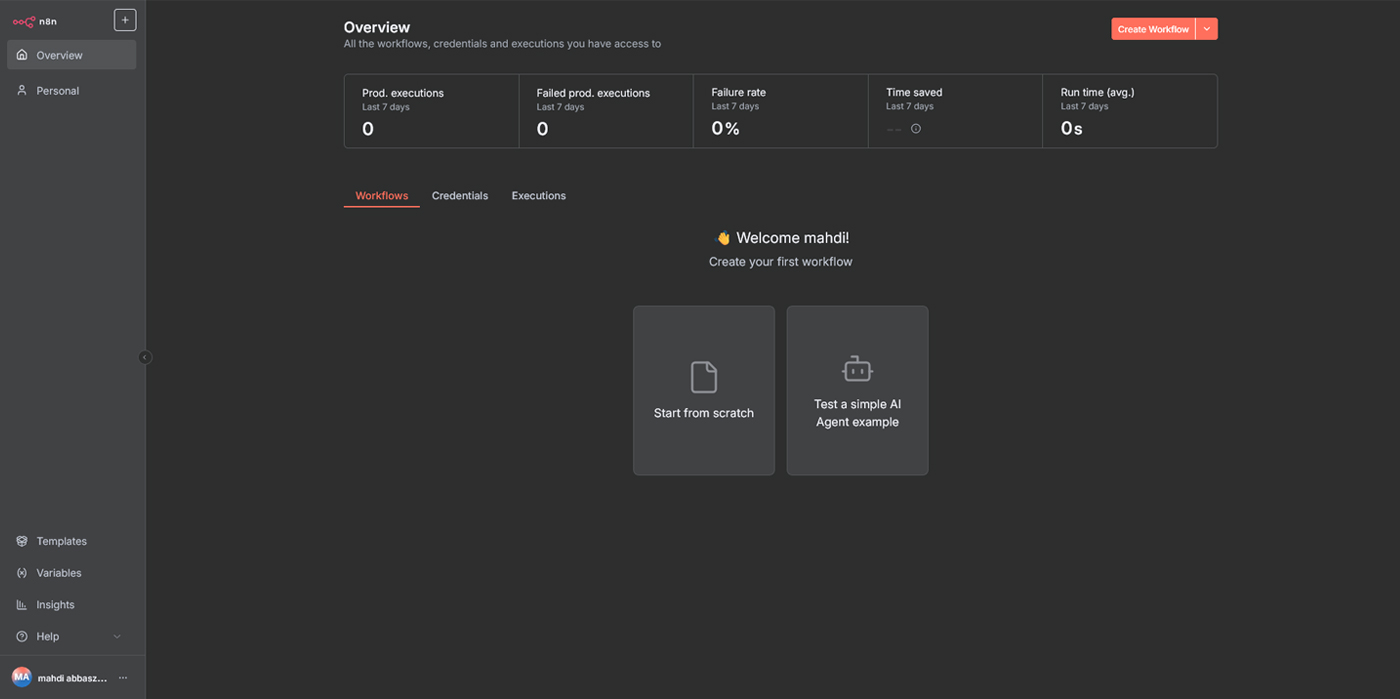This screenshot has width=1400, height=699.
Task: Open the Overview page from sidebar
Action: (x=71, y=55)
